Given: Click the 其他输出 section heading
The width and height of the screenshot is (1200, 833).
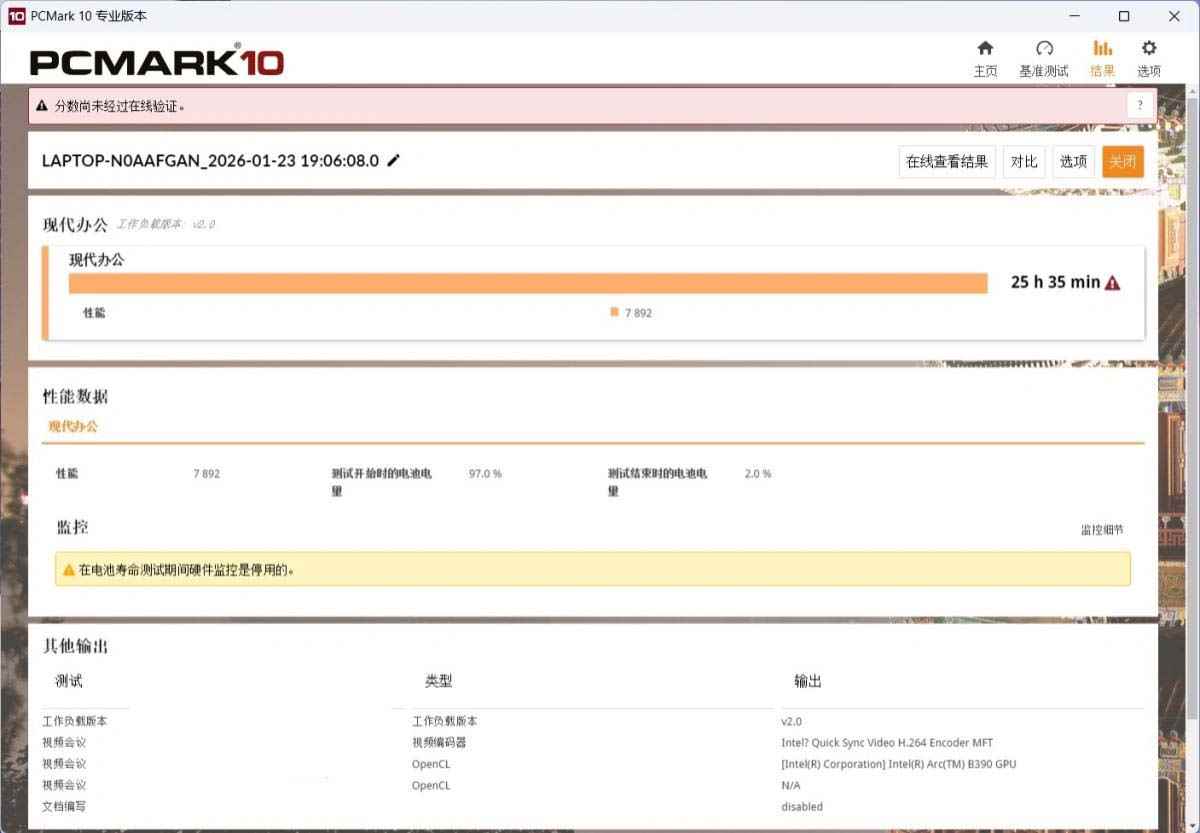Looking at the screenshot, I should 75,646.
